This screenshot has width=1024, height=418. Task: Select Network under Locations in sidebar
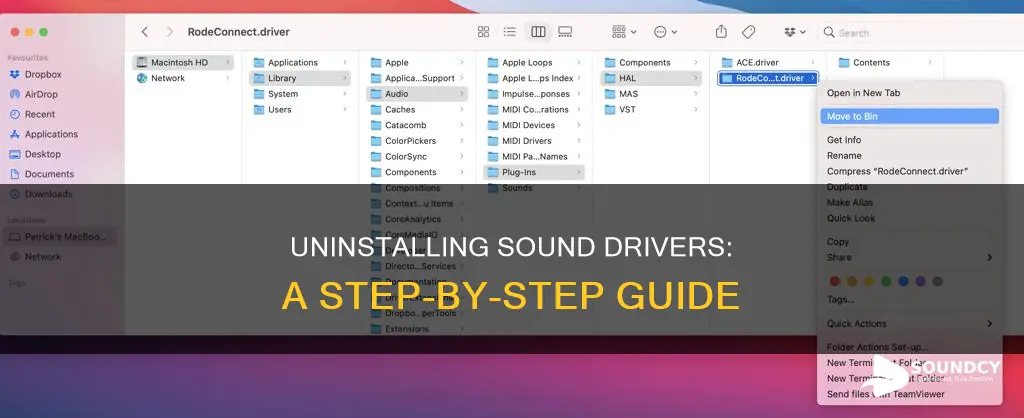(42, 257)
